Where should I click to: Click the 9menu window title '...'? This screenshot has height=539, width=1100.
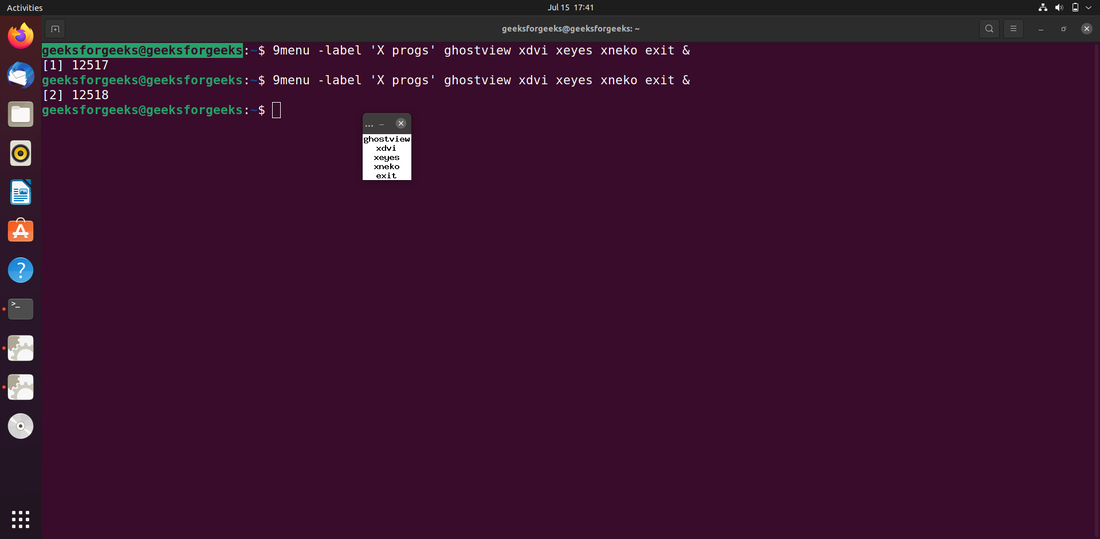[369, 124]
